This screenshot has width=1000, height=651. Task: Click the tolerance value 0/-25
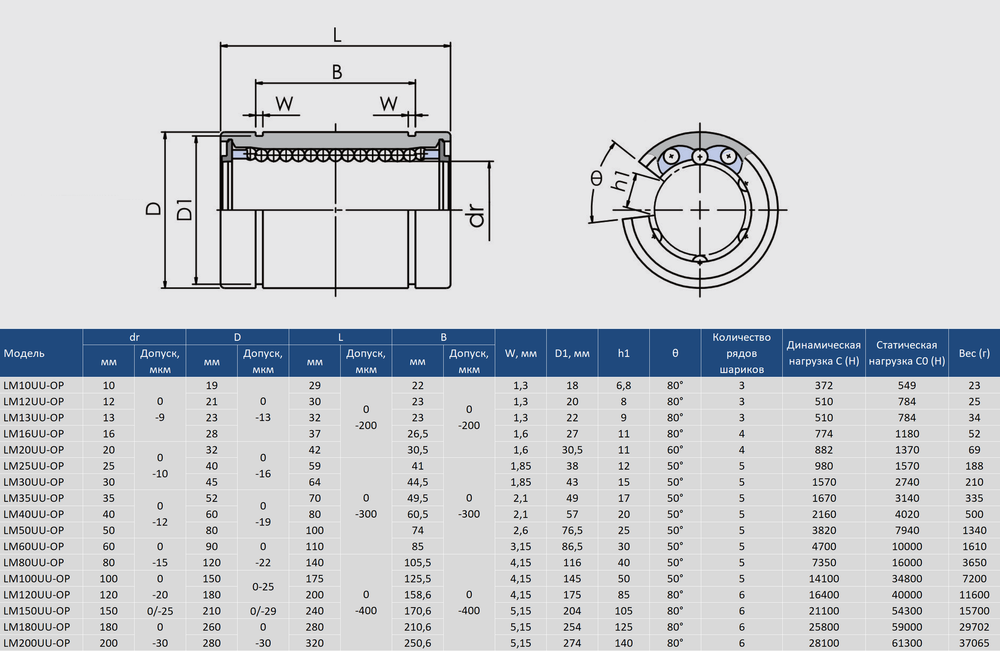coord(160,611)
